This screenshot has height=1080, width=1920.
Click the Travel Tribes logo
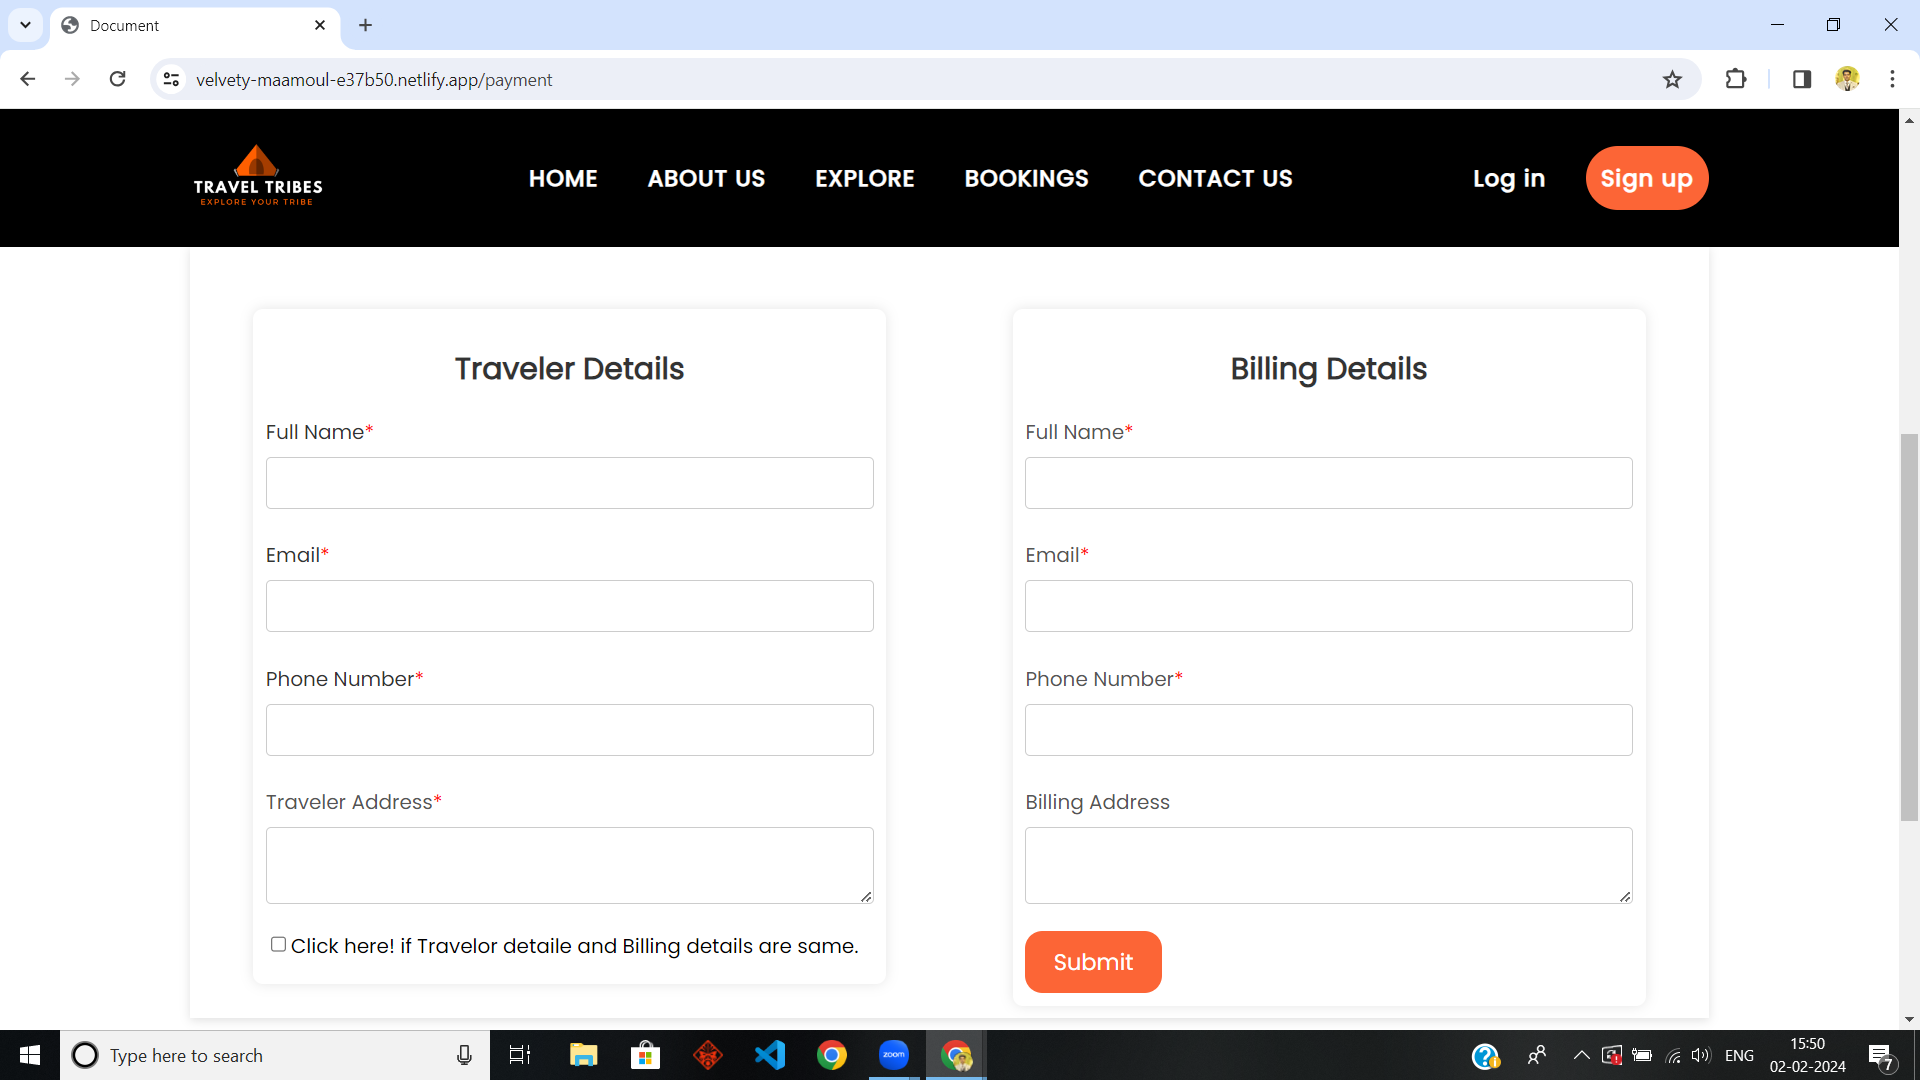[x=258, y=176]
